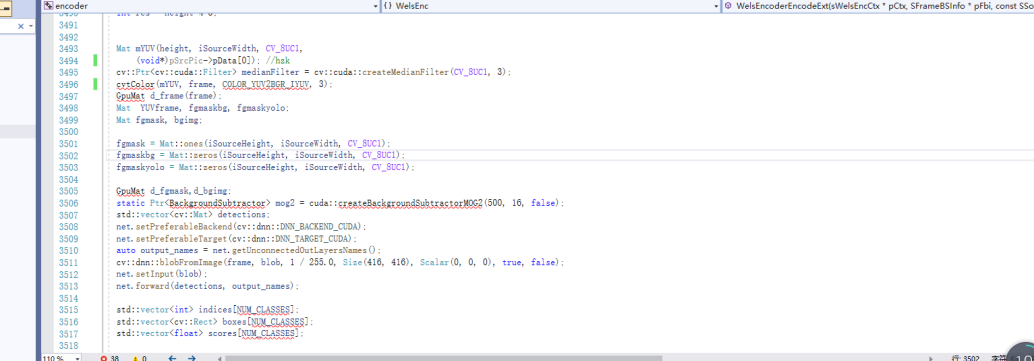Screen dimensions: 1034x361
Task: Click the horizontal scrollbar right arrow
Action: point(931,358)
